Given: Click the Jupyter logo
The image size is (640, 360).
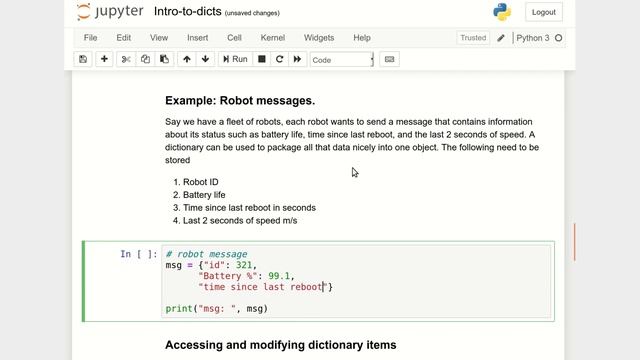Looking at the screenshot, I should (110, 11).
